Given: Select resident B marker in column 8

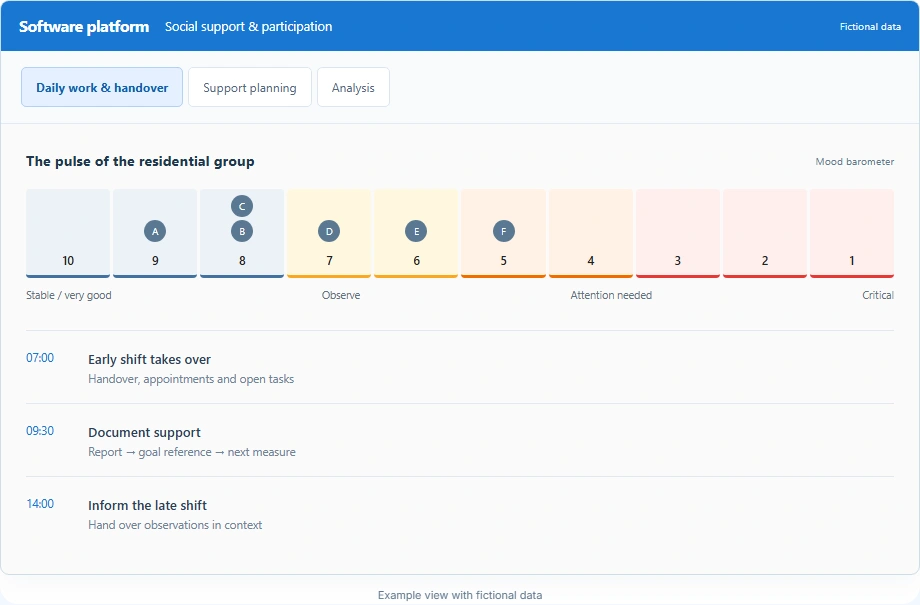Looking at the screenshot, I should click(x=242, y=231).
